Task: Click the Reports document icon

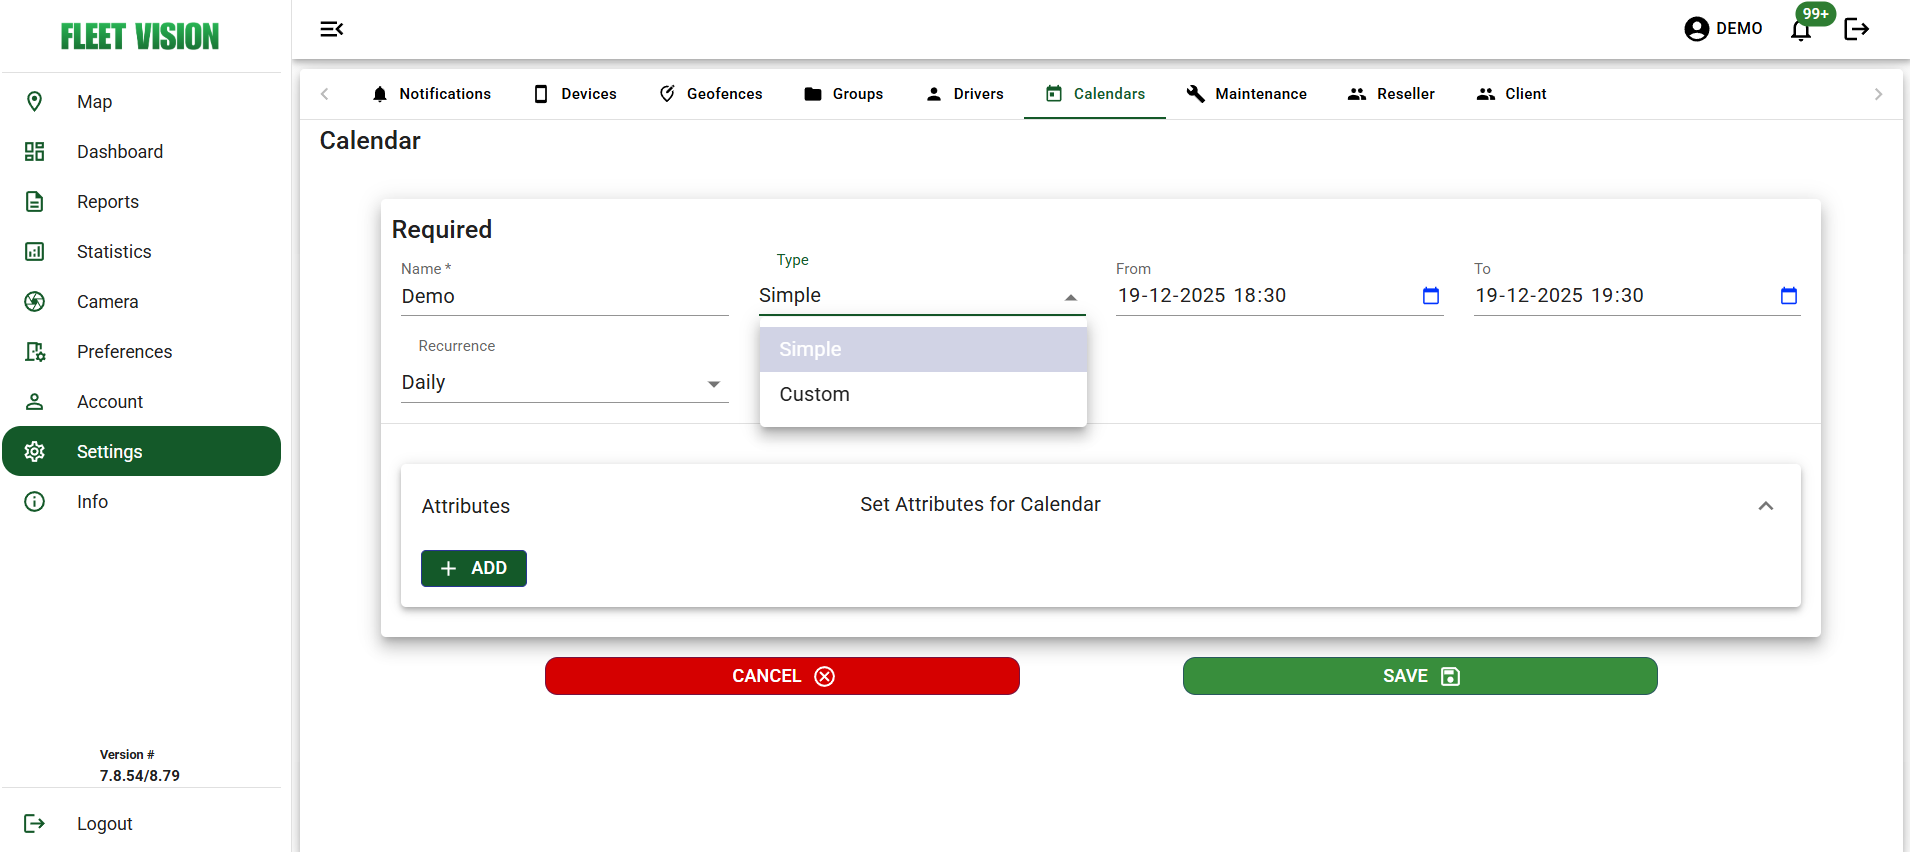Action: pyautogui.click(x=34, y=201)
